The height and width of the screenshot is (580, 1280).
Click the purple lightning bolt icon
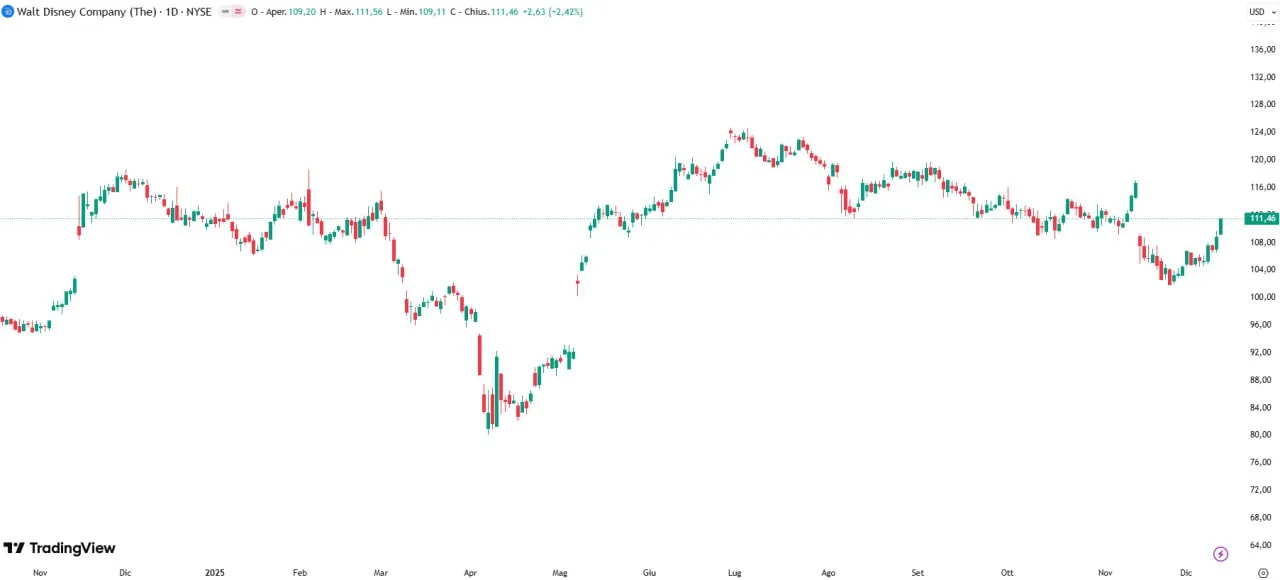coord(1220,554)
